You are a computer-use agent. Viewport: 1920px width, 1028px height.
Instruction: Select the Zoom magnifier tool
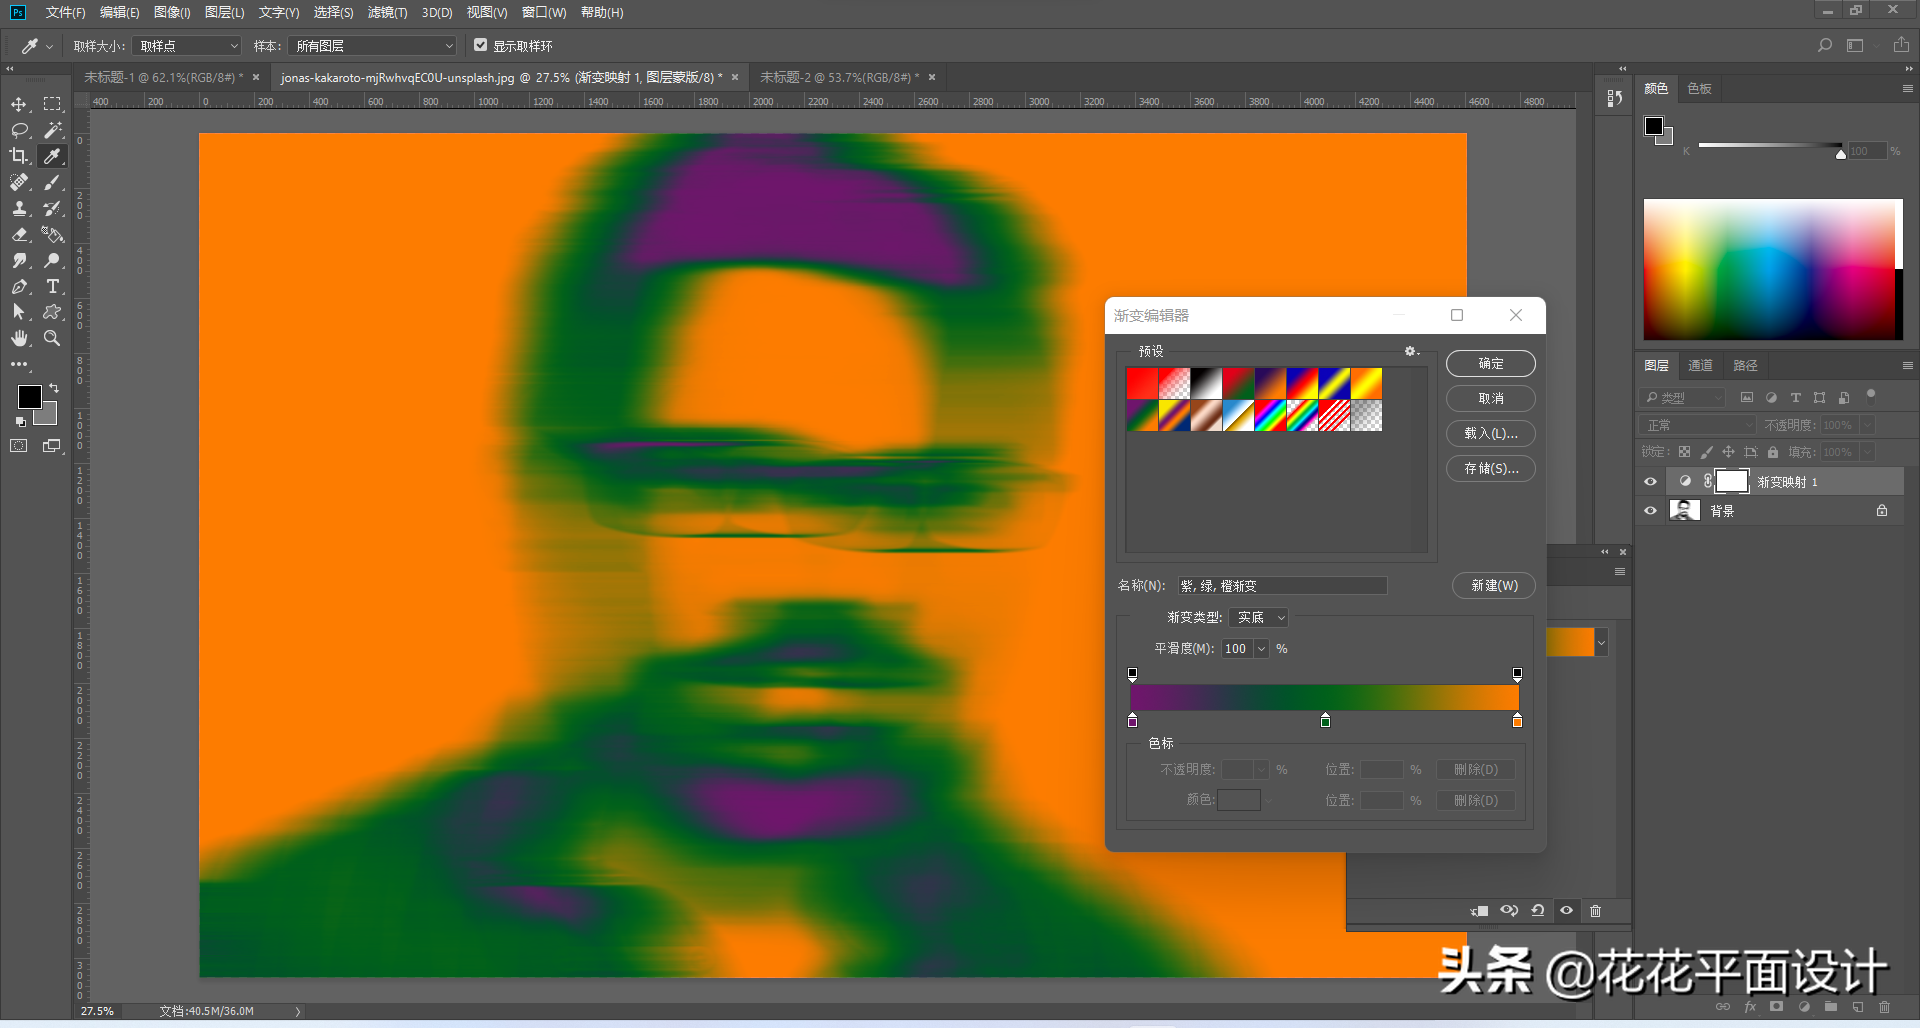[x=52, y=338]
